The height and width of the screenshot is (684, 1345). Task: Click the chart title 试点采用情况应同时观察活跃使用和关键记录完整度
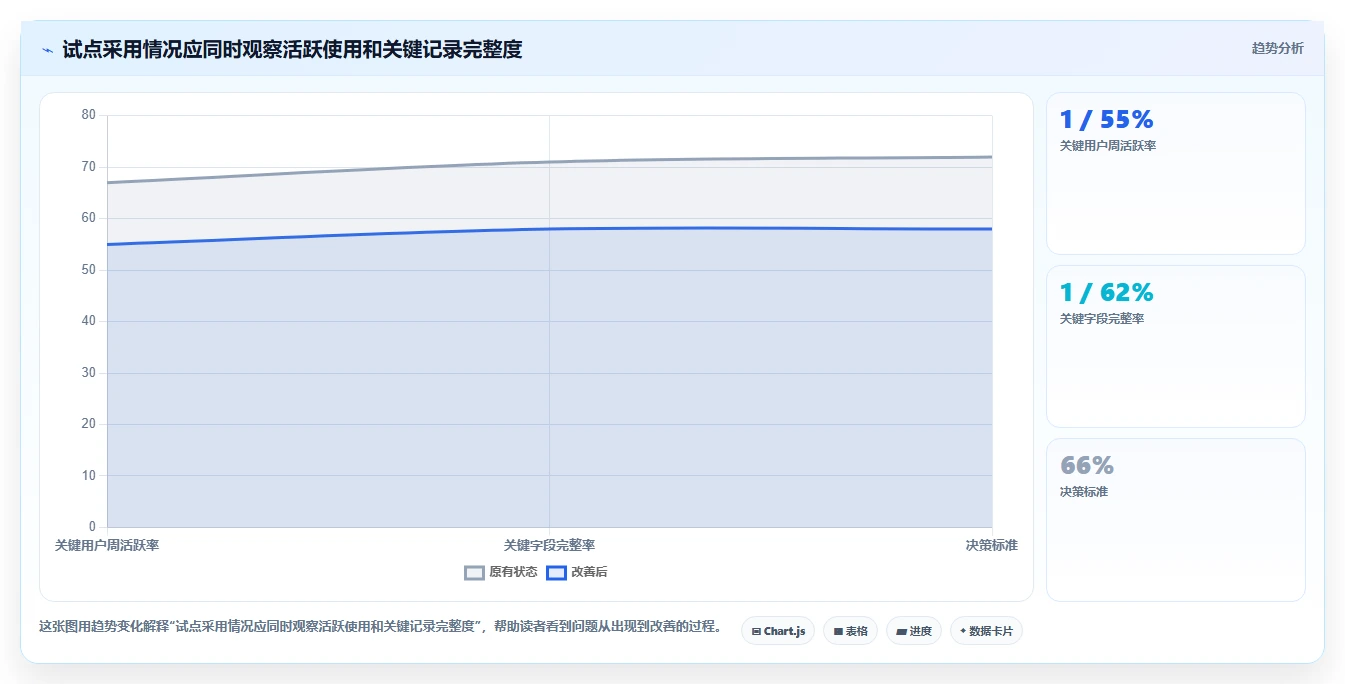click(292, 49)
